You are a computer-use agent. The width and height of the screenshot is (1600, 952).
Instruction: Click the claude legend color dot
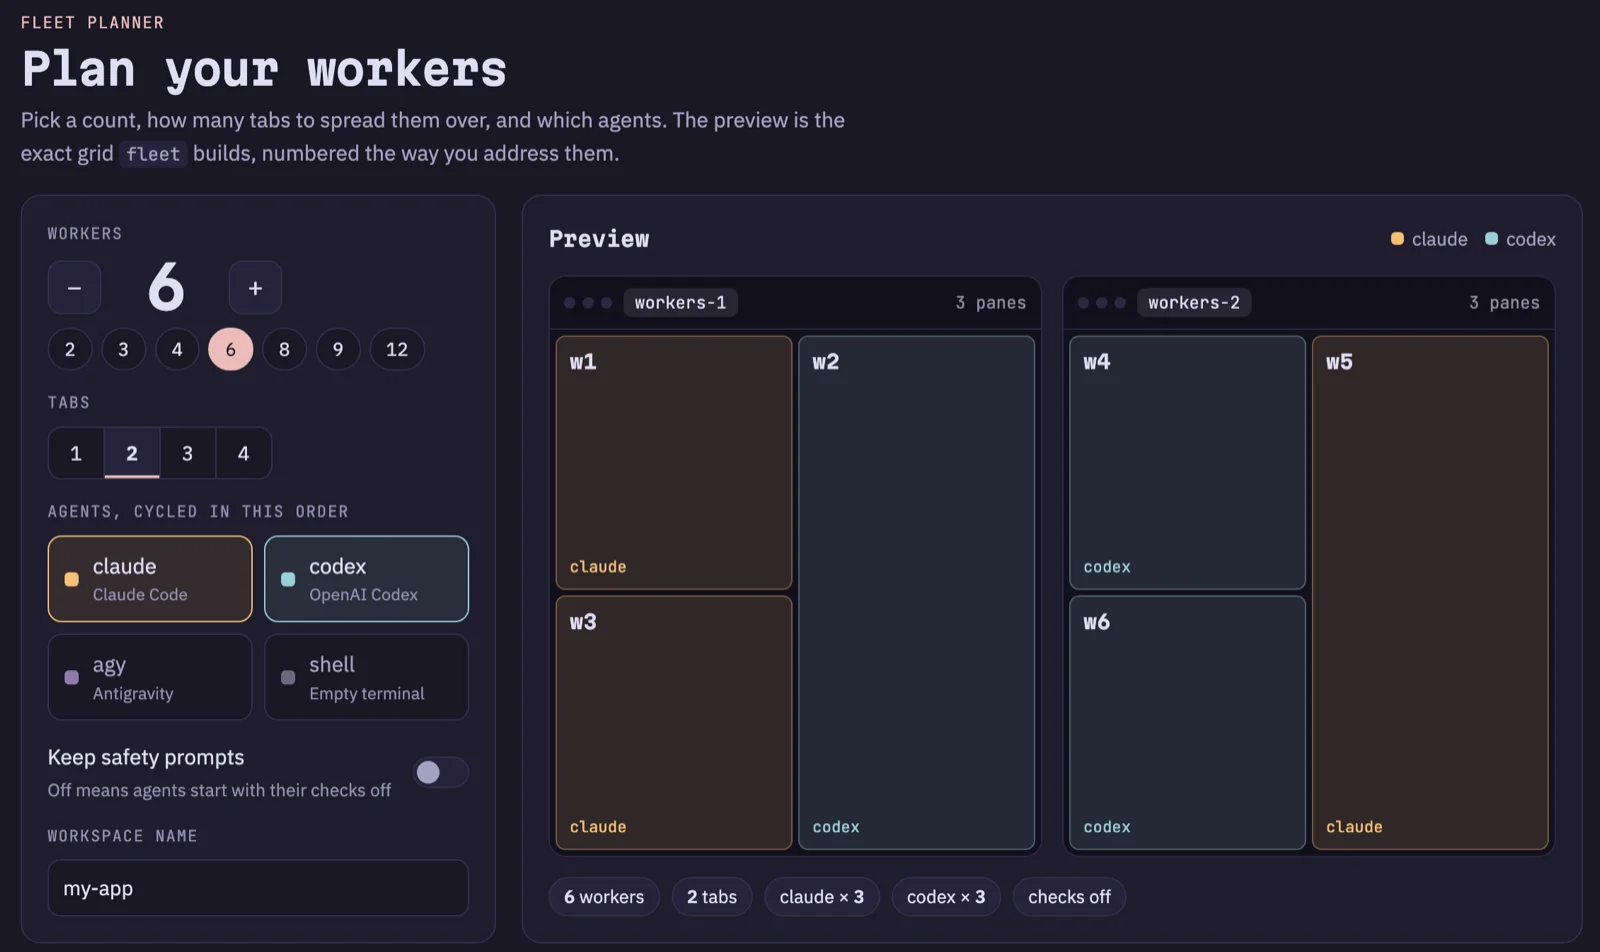coord(1397,239)
